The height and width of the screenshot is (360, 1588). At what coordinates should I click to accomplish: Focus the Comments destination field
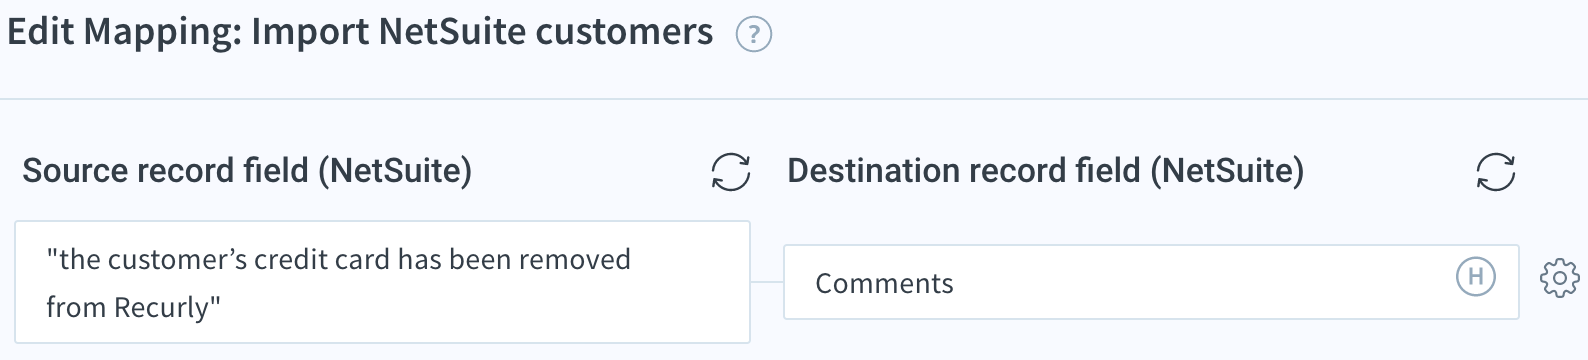1151,282
